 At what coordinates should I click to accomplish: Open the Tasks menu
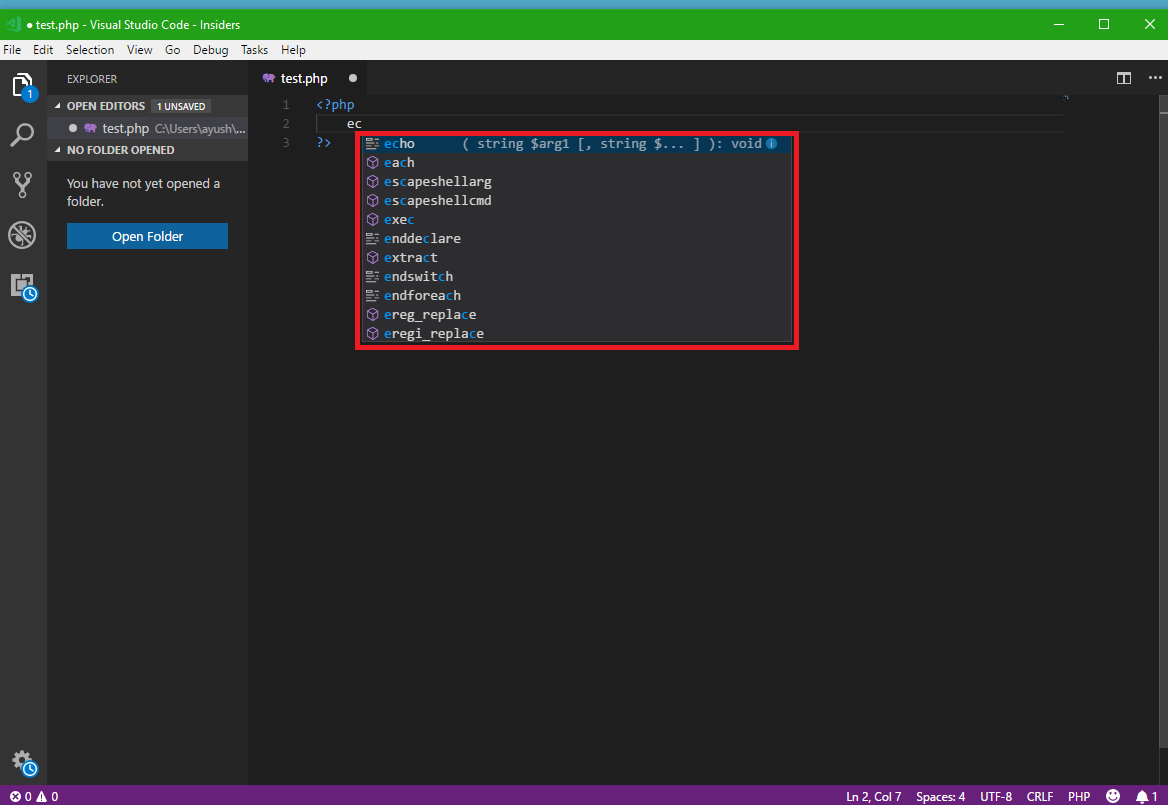pyautogui.click(x=254, y=49)
